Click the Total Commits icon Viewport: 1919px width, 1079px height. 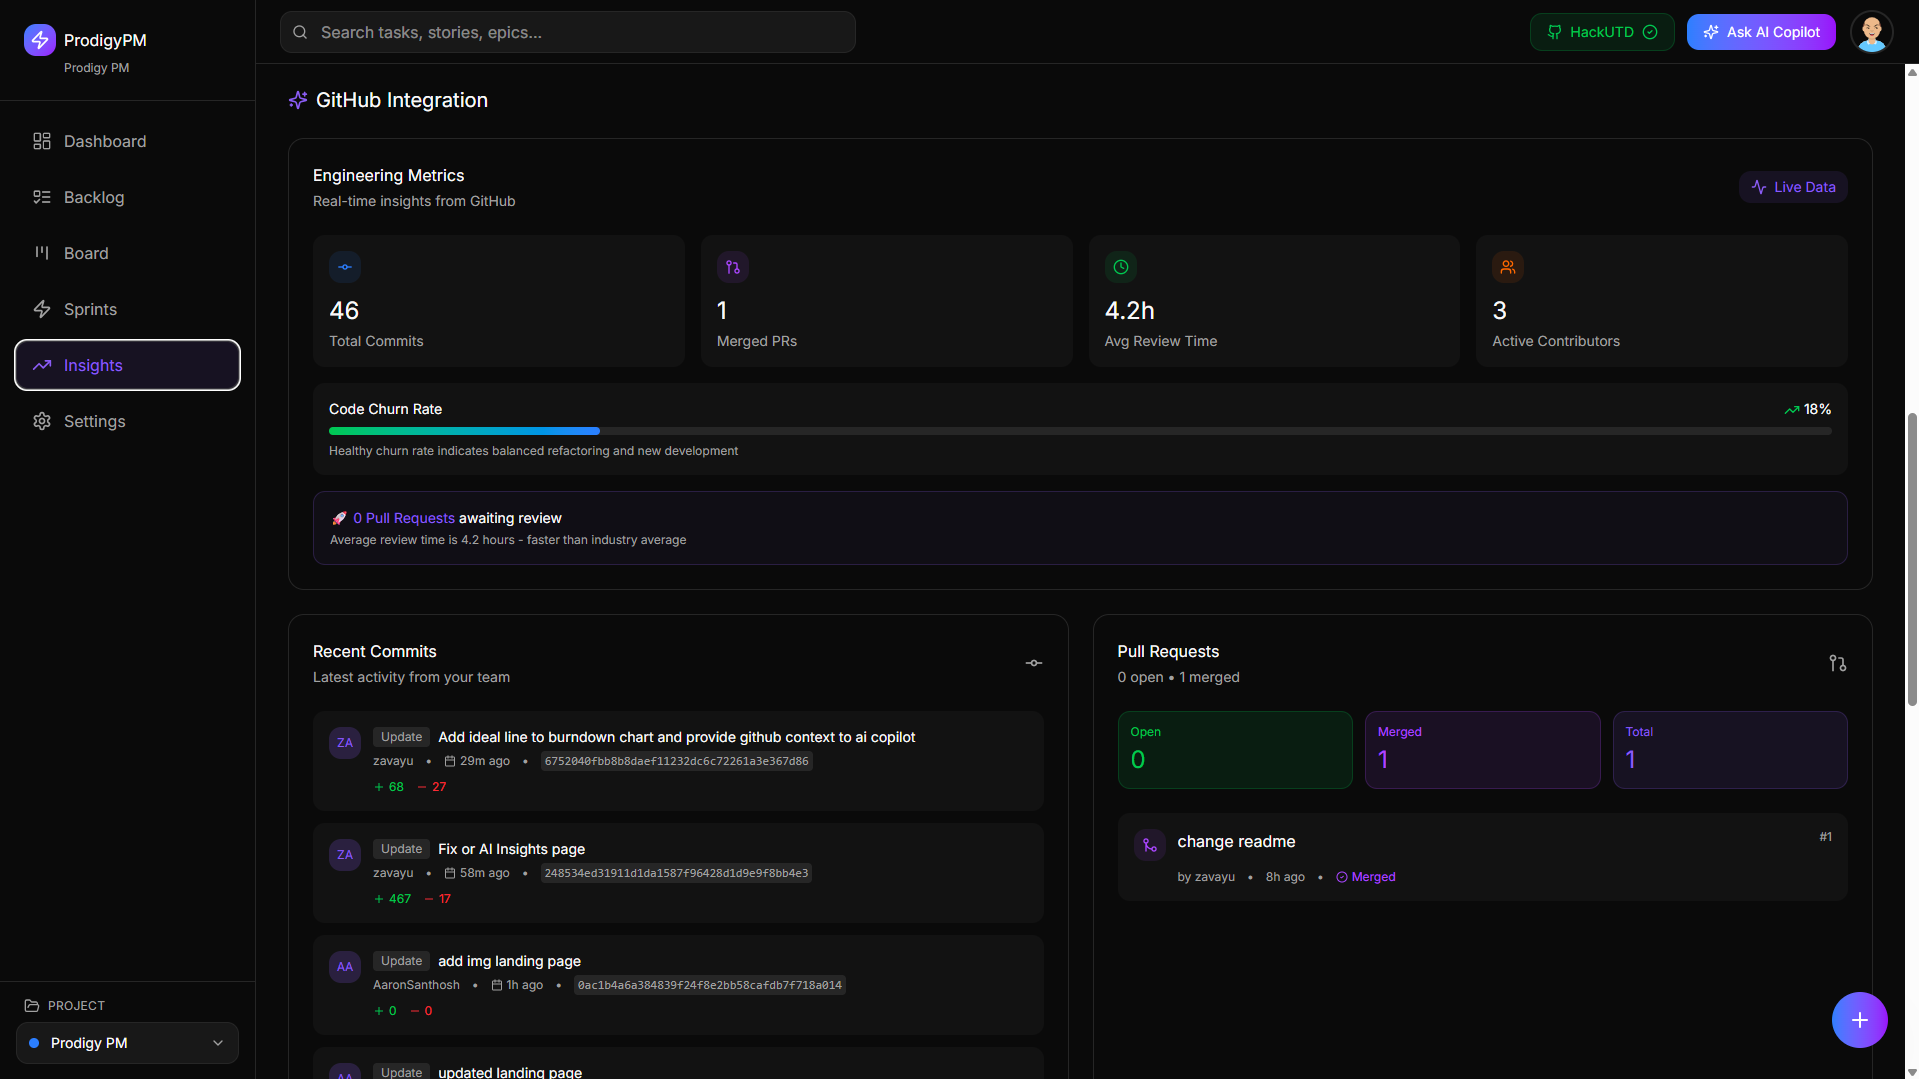pyautogui.click(x=345, y=267)
